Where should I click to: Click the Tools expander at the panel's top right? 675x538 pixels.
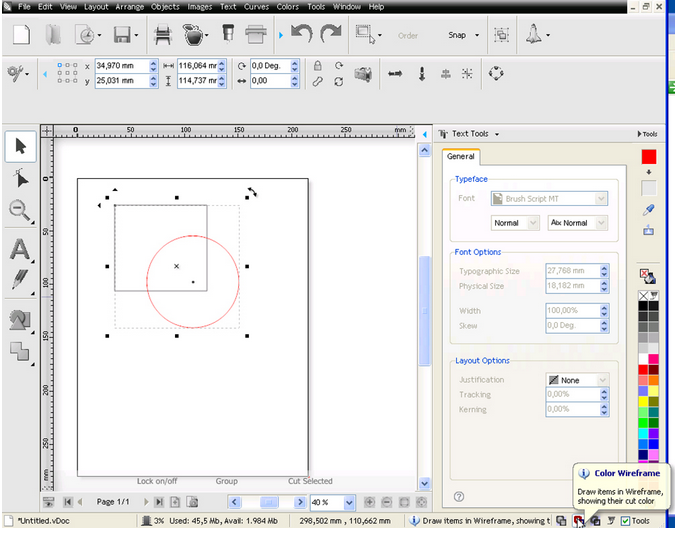(647, 134)
